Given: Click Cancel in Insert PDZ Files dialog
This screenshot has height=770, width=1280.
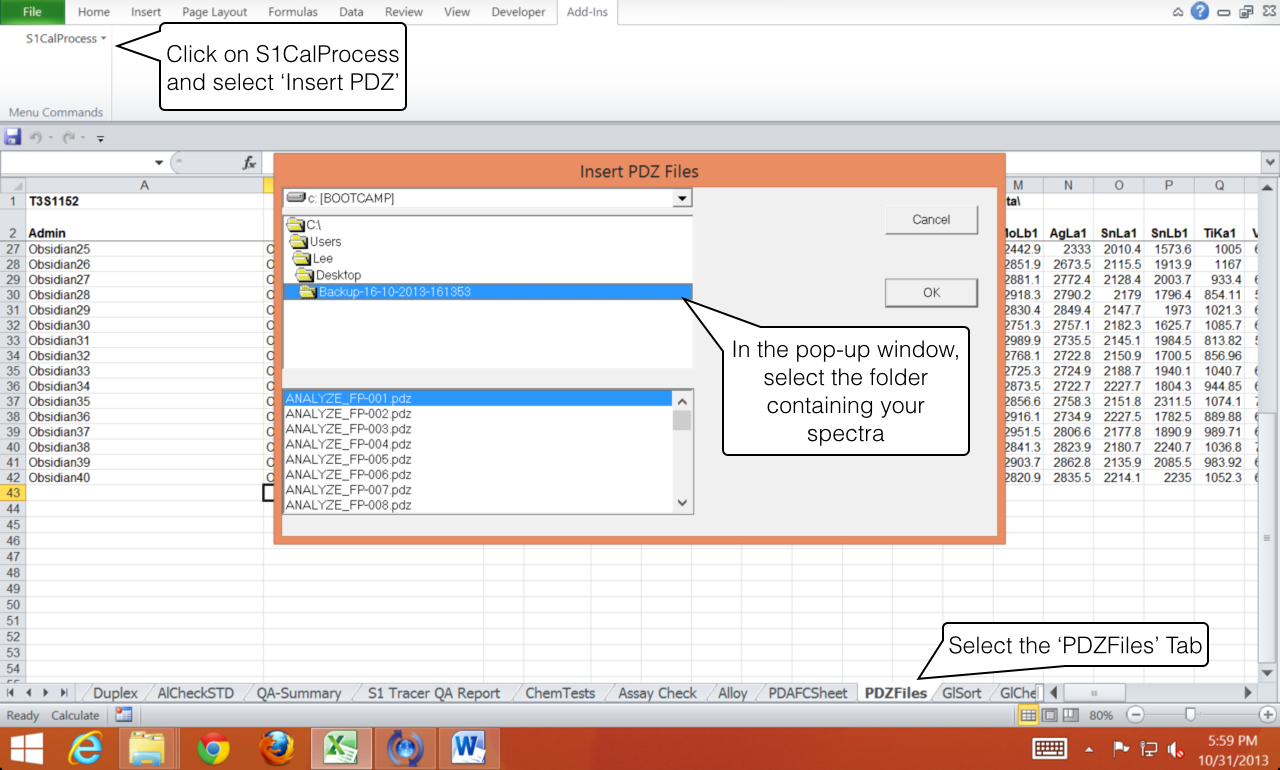Looking at the screenshot, I should [931, 220].
